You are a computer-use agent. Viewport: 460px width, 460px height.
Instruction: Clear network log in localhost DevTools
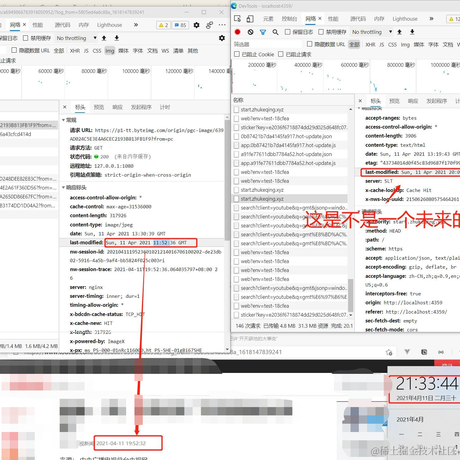pos(250,32)
